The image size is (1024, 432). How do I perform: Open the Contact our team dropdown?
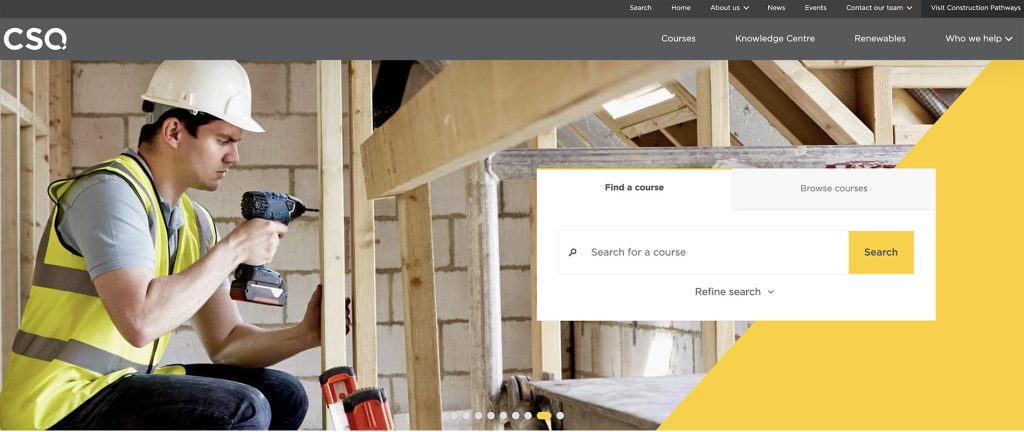[x=878, y=8]
